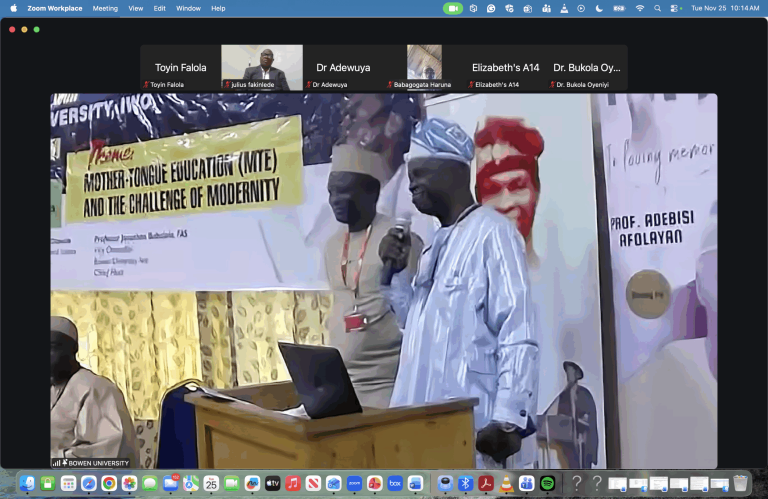
Task: Open Spotlight search in menu bar
Action: click(x=659, y=8)
